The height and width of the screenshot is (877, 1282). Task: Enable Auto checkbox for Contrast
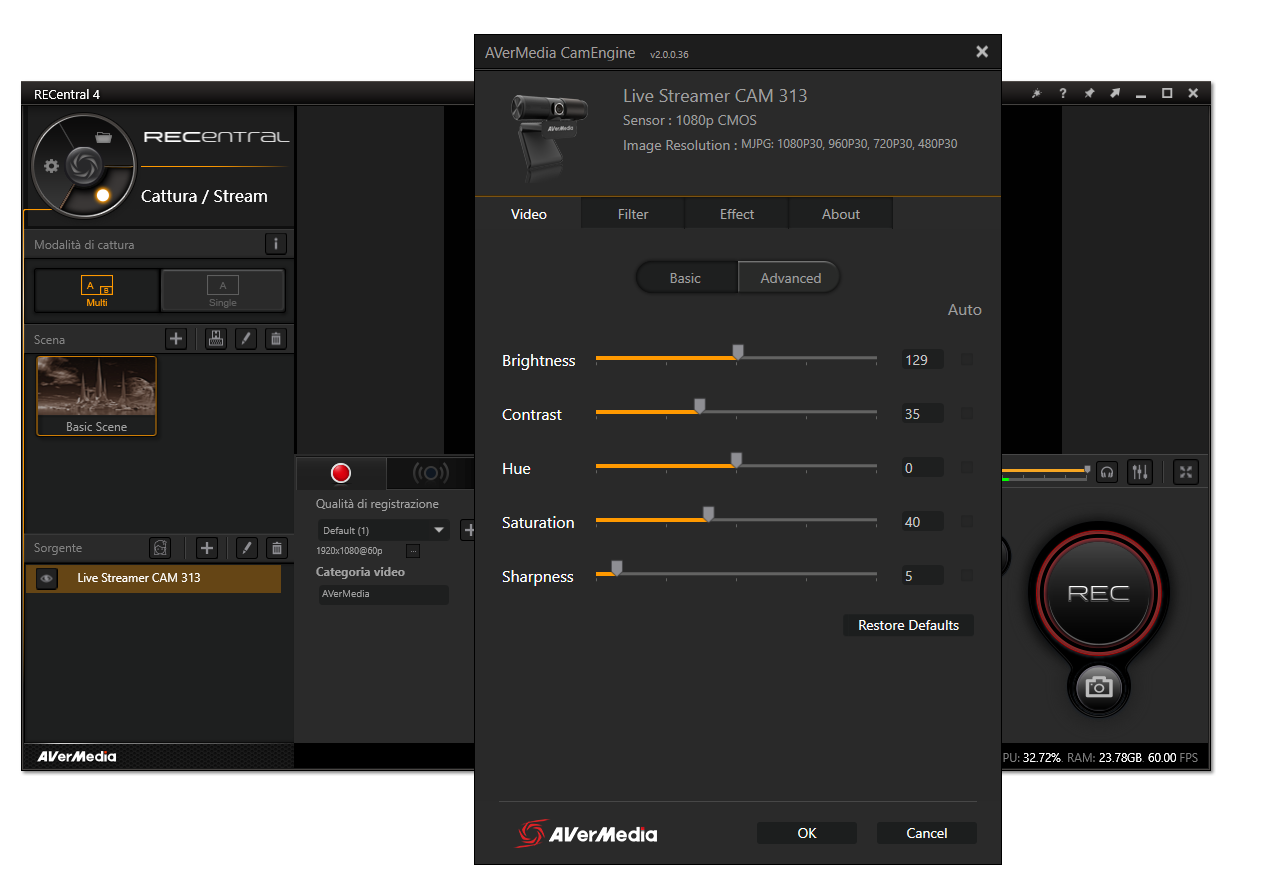[967, 413]
